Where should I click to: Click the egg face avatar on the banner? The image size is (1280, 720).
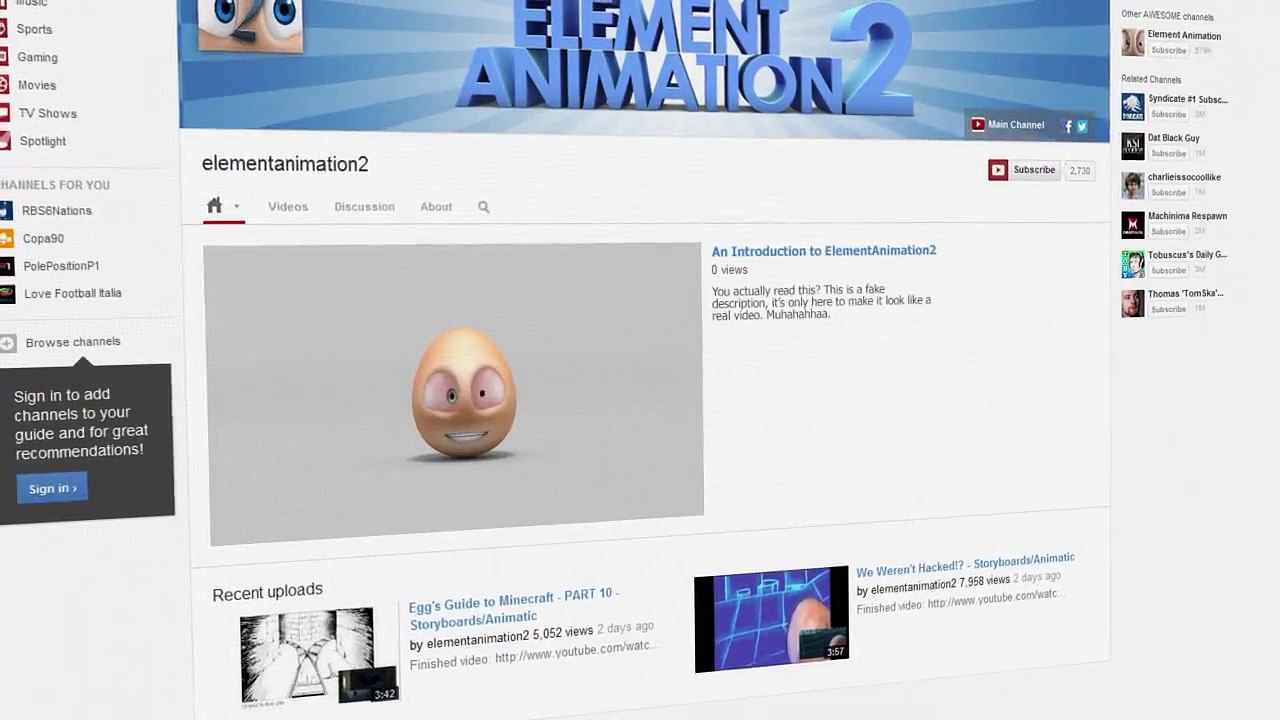[x=250, y=24]
